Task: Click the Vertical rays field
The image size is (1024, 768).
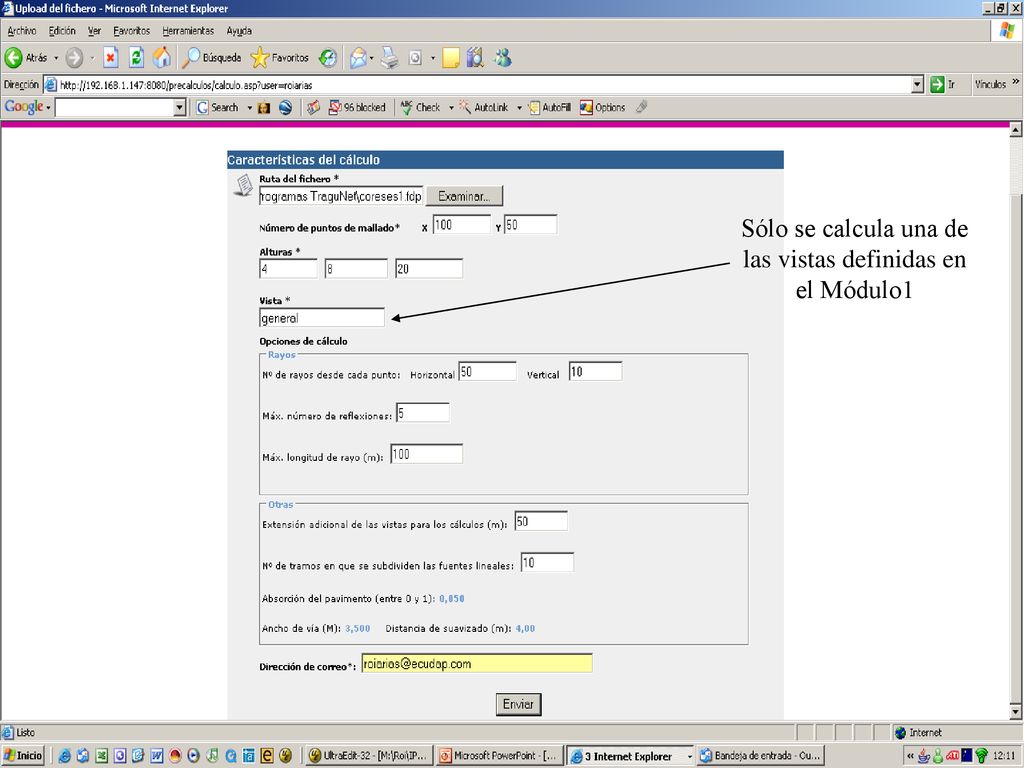Action: 595,372
